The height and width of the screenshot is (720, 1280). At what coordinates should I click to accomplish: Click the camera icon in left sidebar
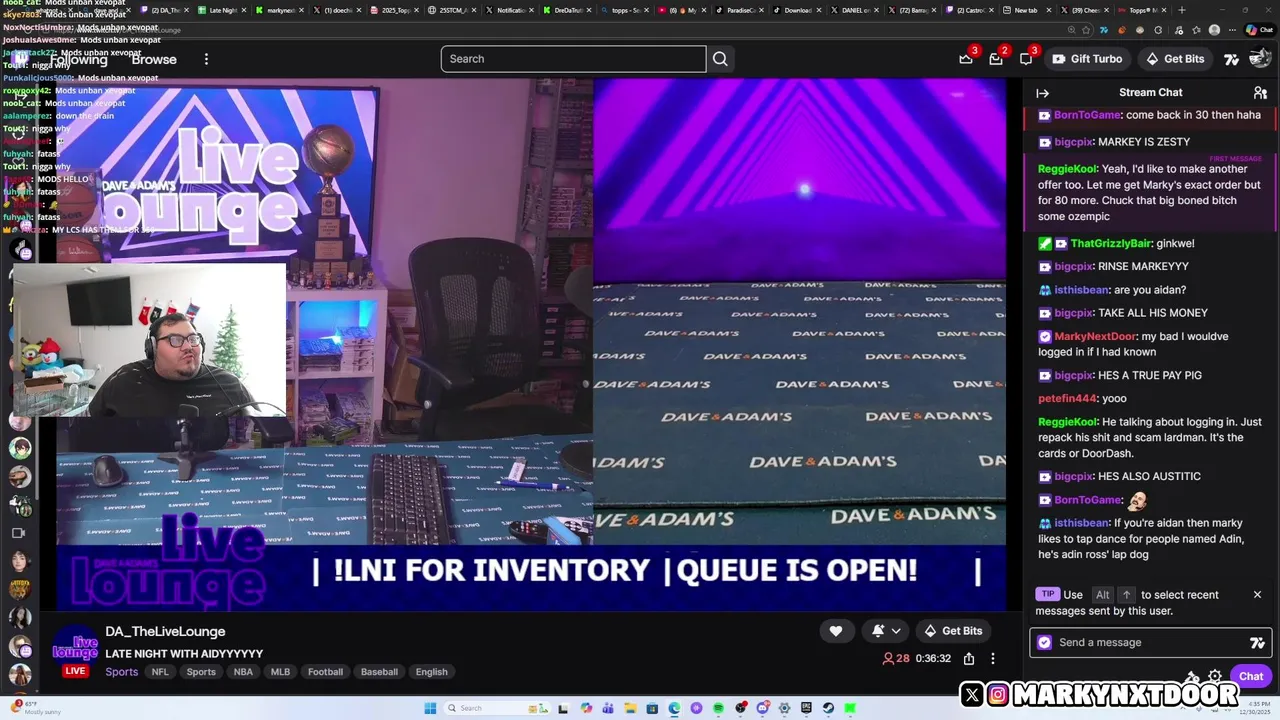click(x=18, y=533)
